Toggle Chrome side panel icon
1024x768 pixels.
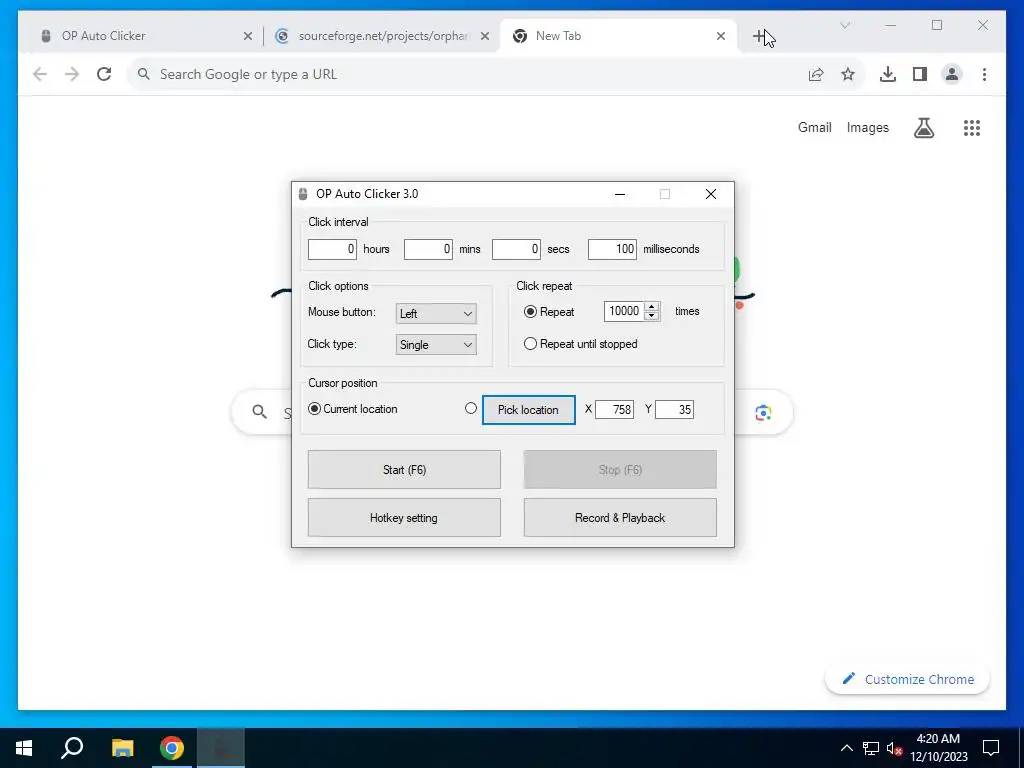coord(920,74)
